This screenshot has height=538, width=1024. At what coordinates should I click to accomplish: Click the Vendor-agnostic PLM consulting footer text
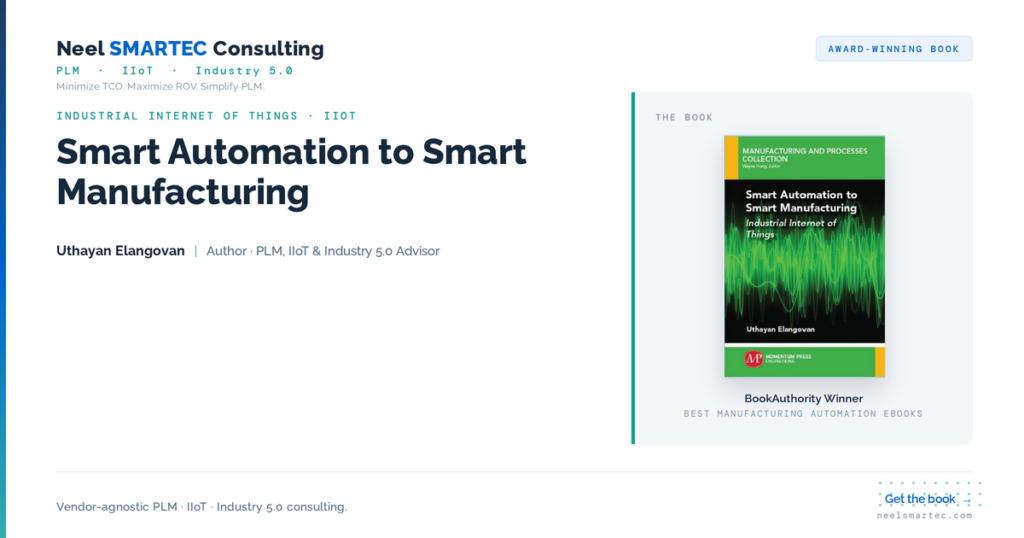click(x=202, y=507)
